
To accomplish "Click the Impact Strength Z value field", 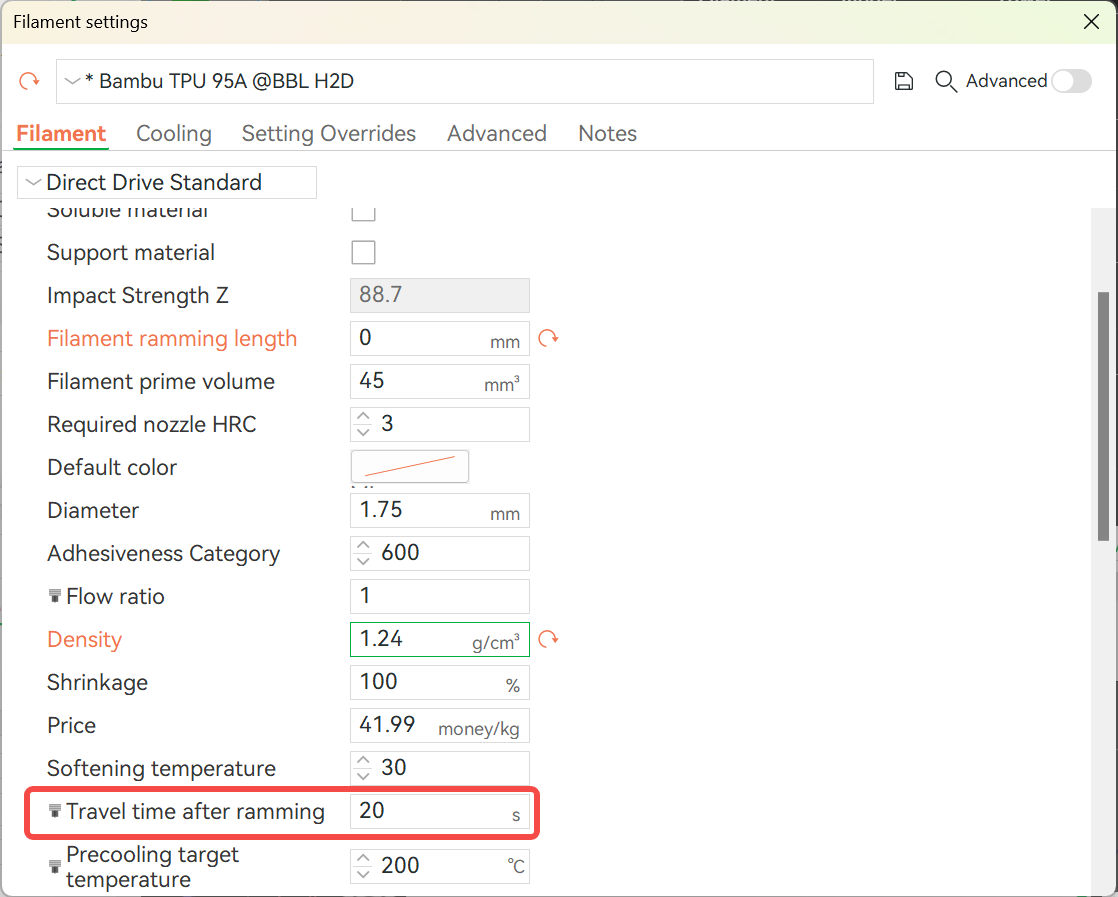I will [440, 295].
